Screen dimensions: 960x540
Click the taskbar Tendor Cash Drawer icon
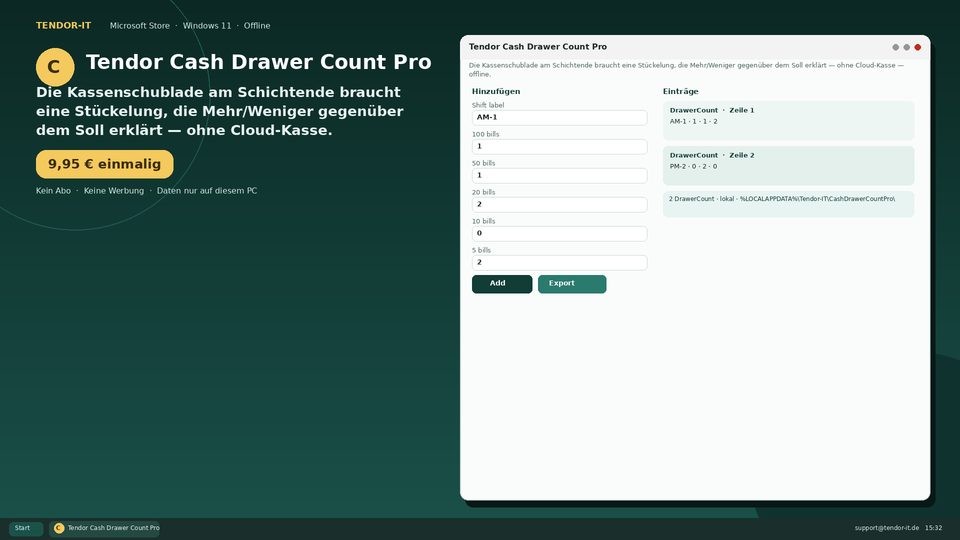59,528
